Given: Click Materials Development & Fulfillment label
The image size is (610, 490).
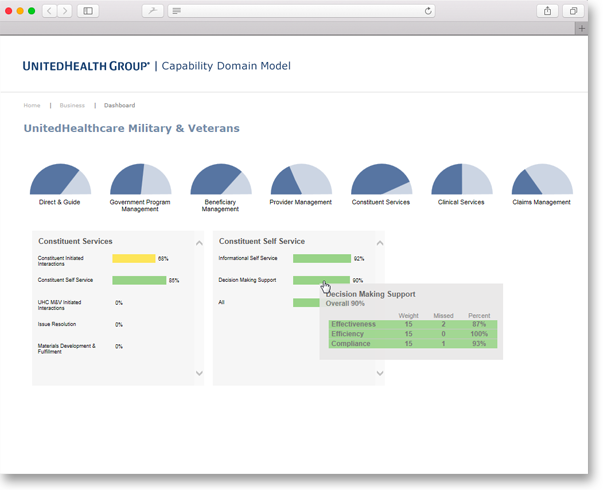Looking at the screenshot, I should tap(67, 348).
